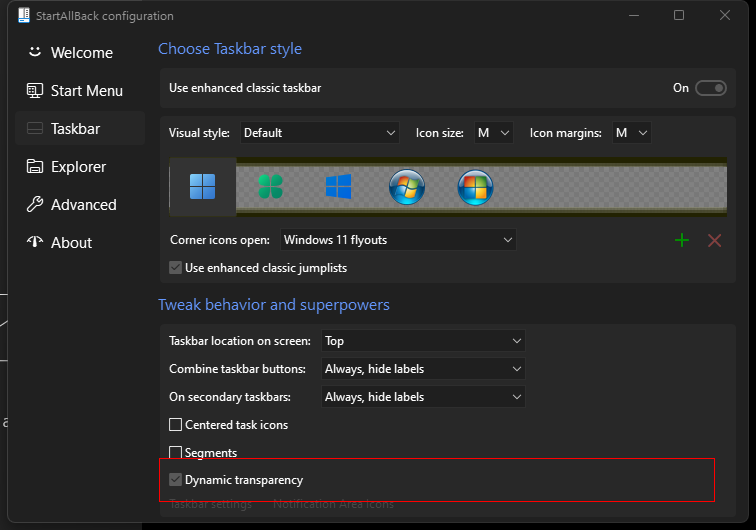The width and height of the screenshot is (756, 530).
Task: Open the Advanced settings page
Action: coord(80,204)
